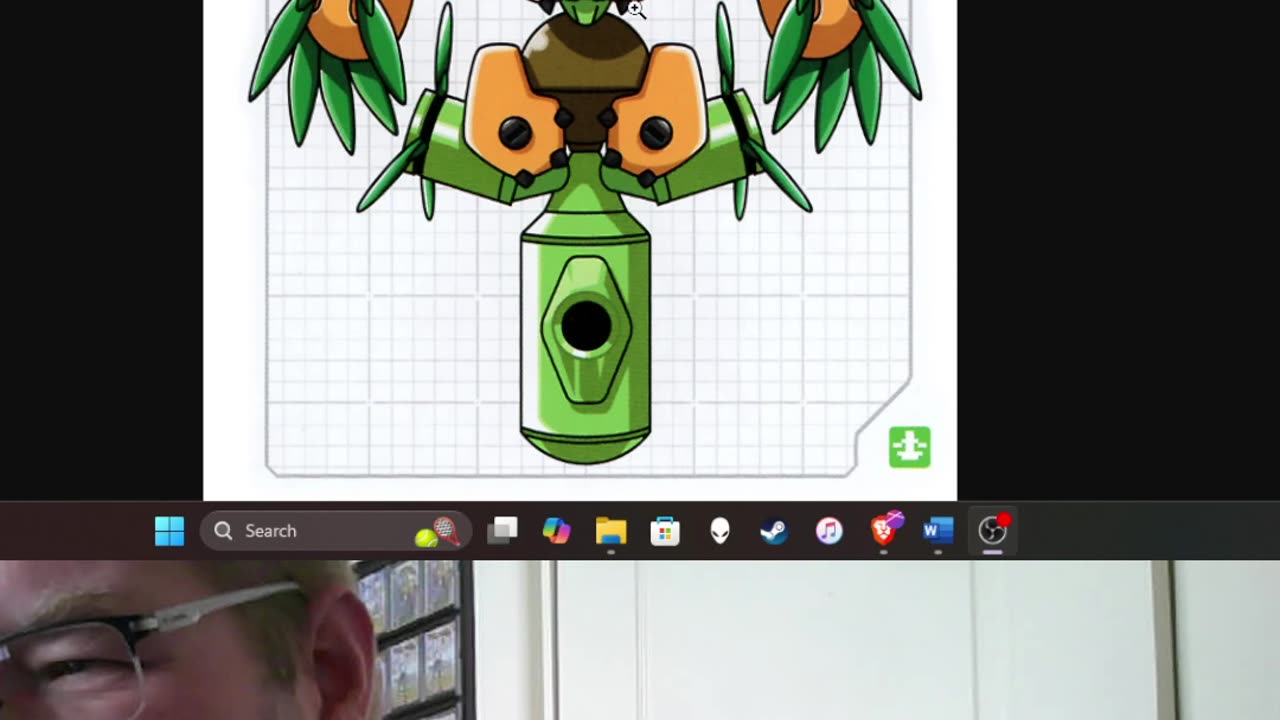
Task: Open Microsoft Store from the taskbar
Action: pos(665,531)
